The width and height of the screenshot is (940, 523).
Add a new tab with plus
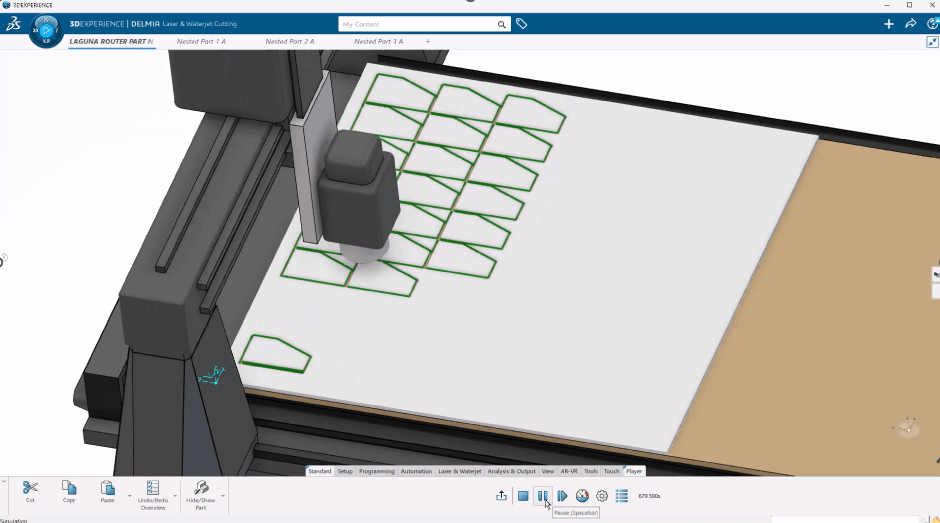click(x=428, y=41)
